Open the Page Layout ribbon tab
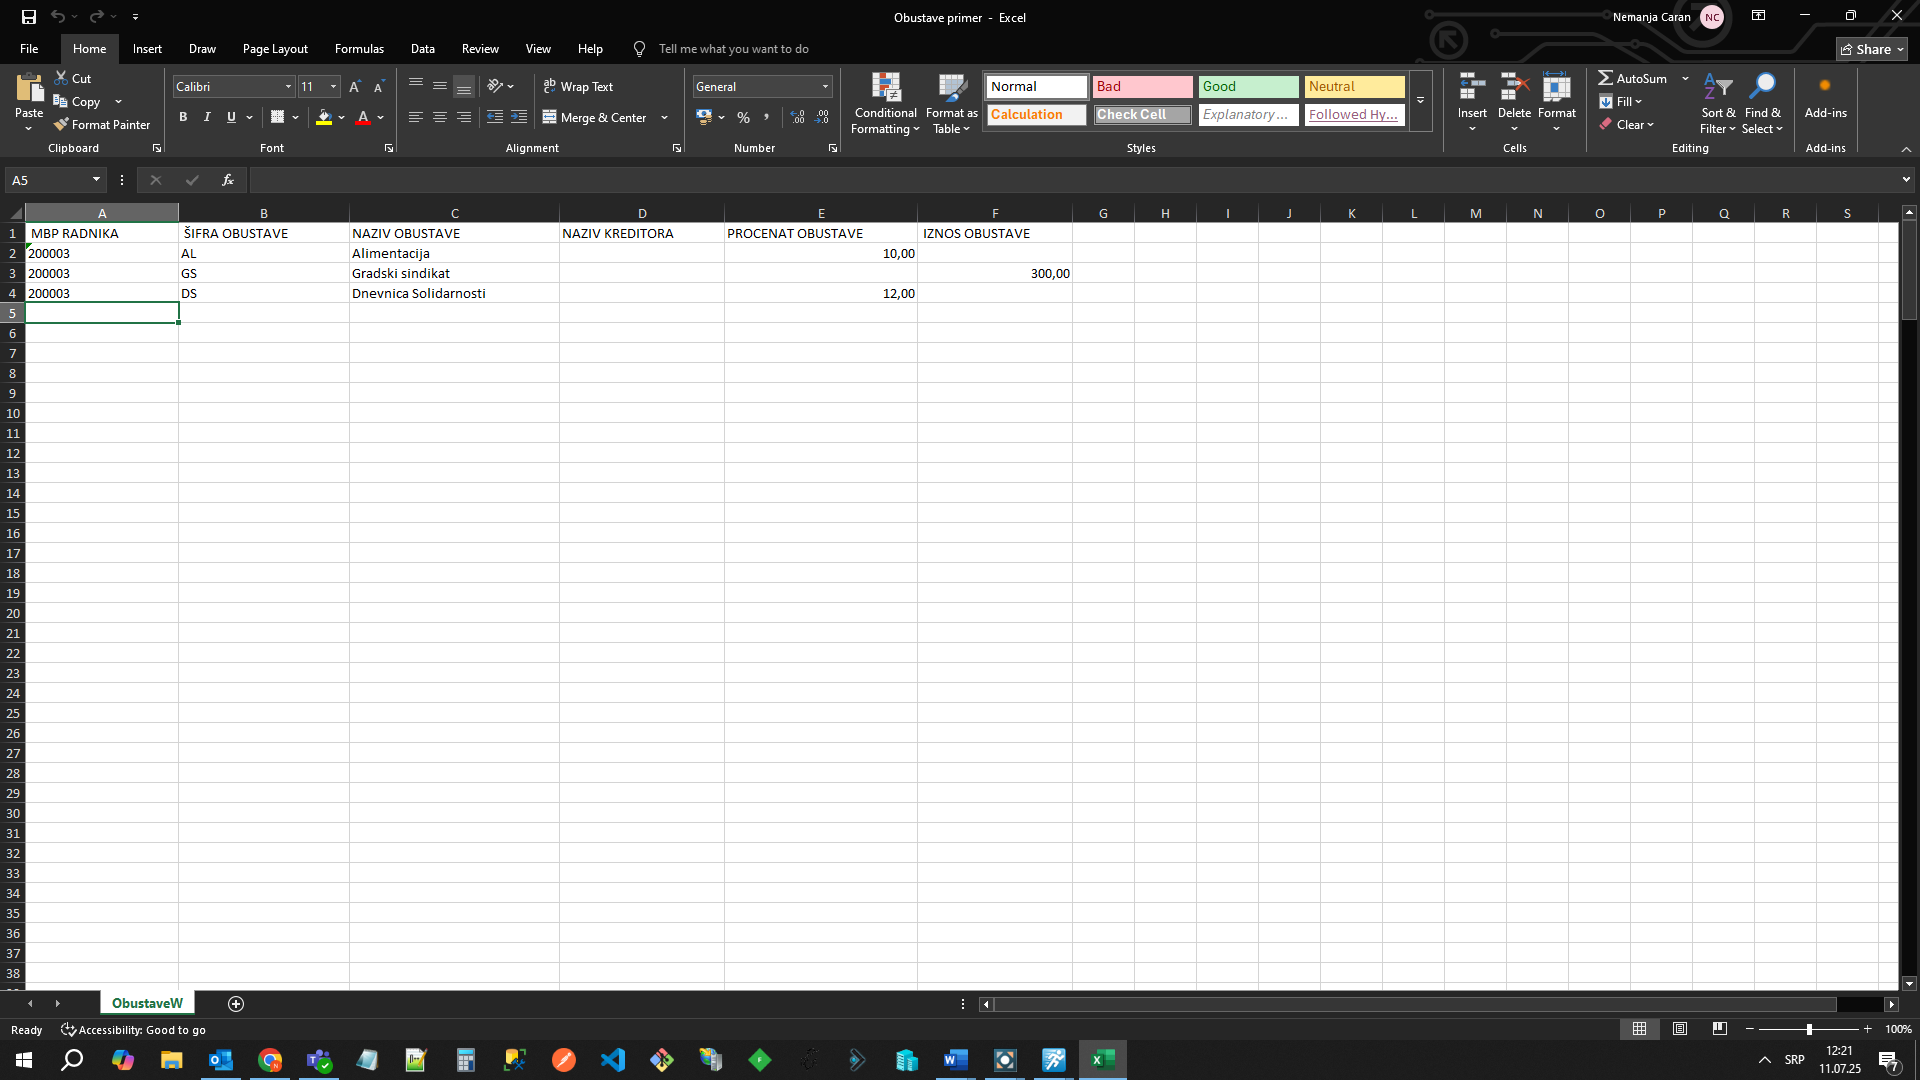 pos(275,49)
